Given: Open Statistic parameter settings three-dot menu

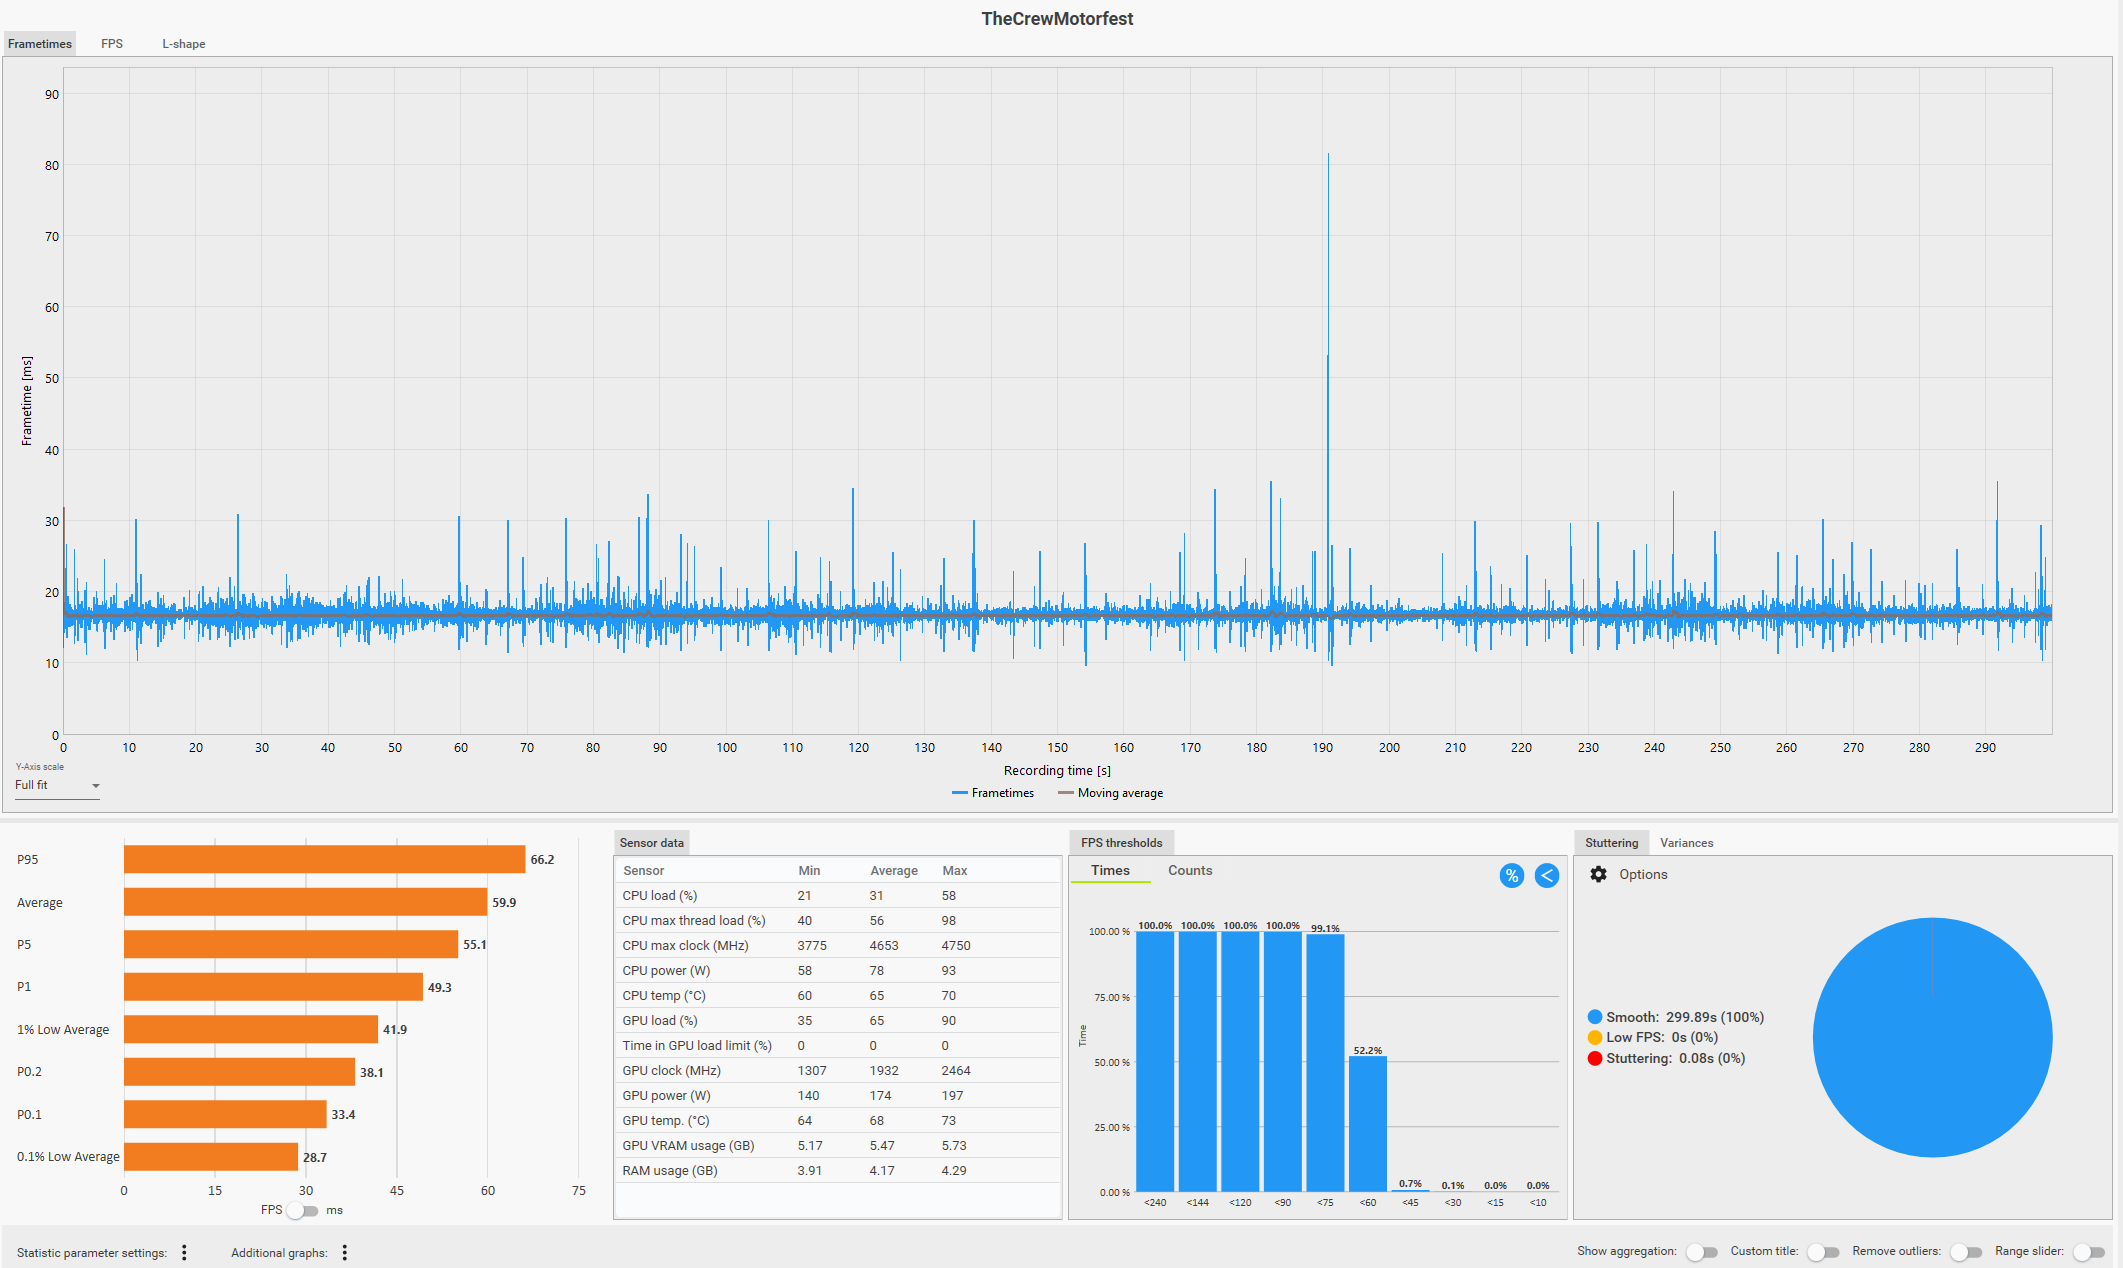Looking at the screenshot, I should tap(184, 1252).
